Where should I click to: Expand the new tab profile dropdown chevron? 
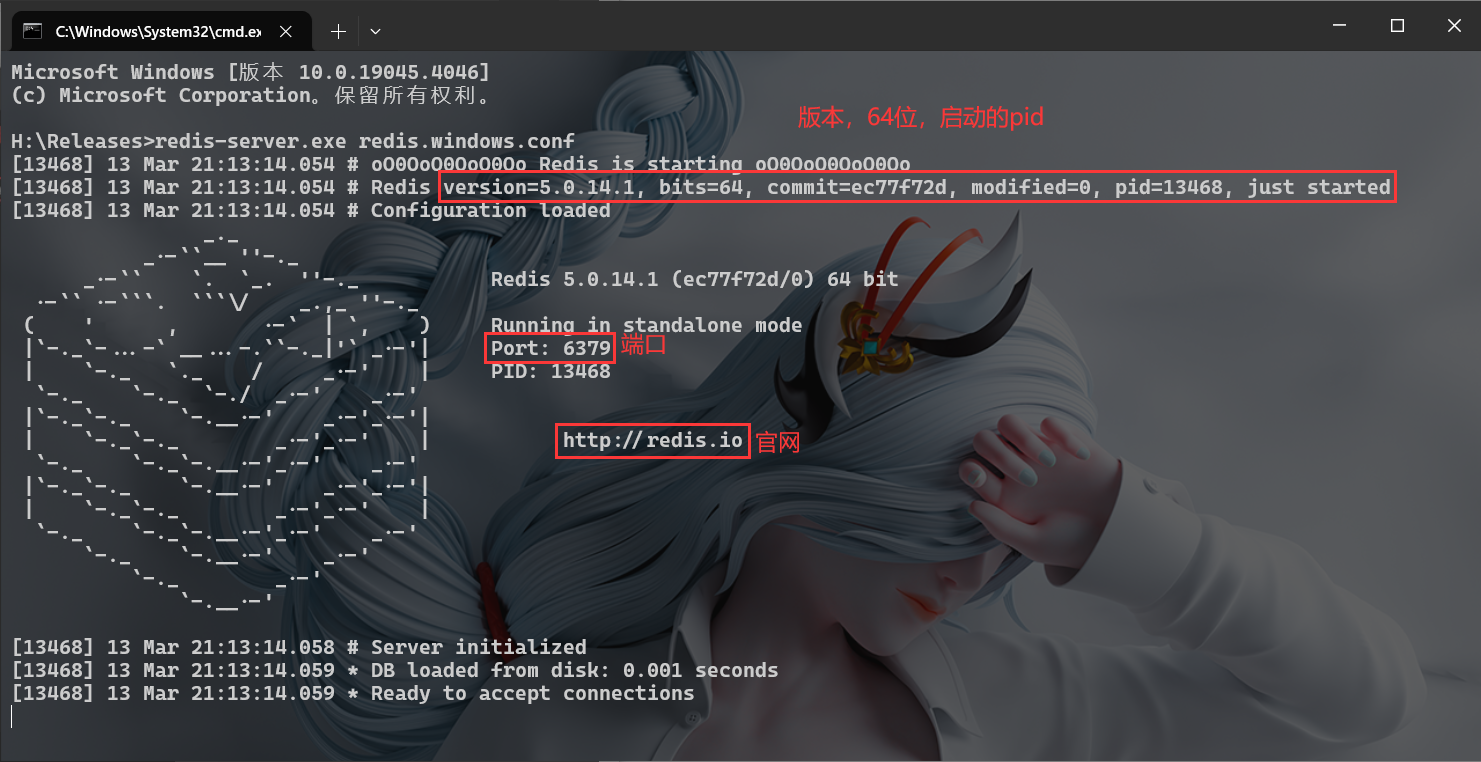375,31
